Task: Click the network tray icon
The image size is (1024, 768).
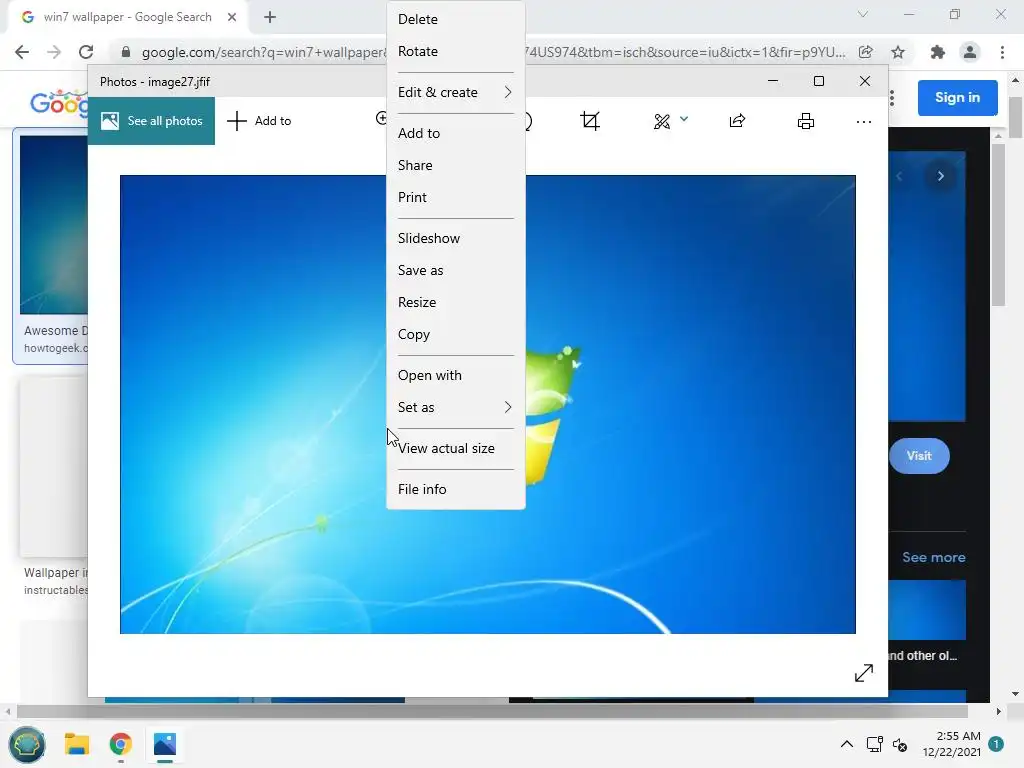Action: coord(874,744)
